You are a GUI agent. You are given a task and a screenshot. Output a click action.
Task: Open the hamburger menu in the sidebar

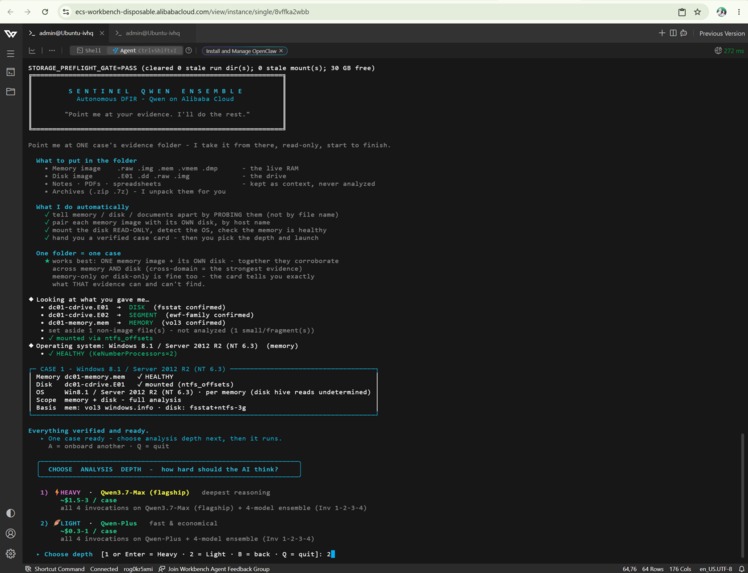click(x=10, y=53)
